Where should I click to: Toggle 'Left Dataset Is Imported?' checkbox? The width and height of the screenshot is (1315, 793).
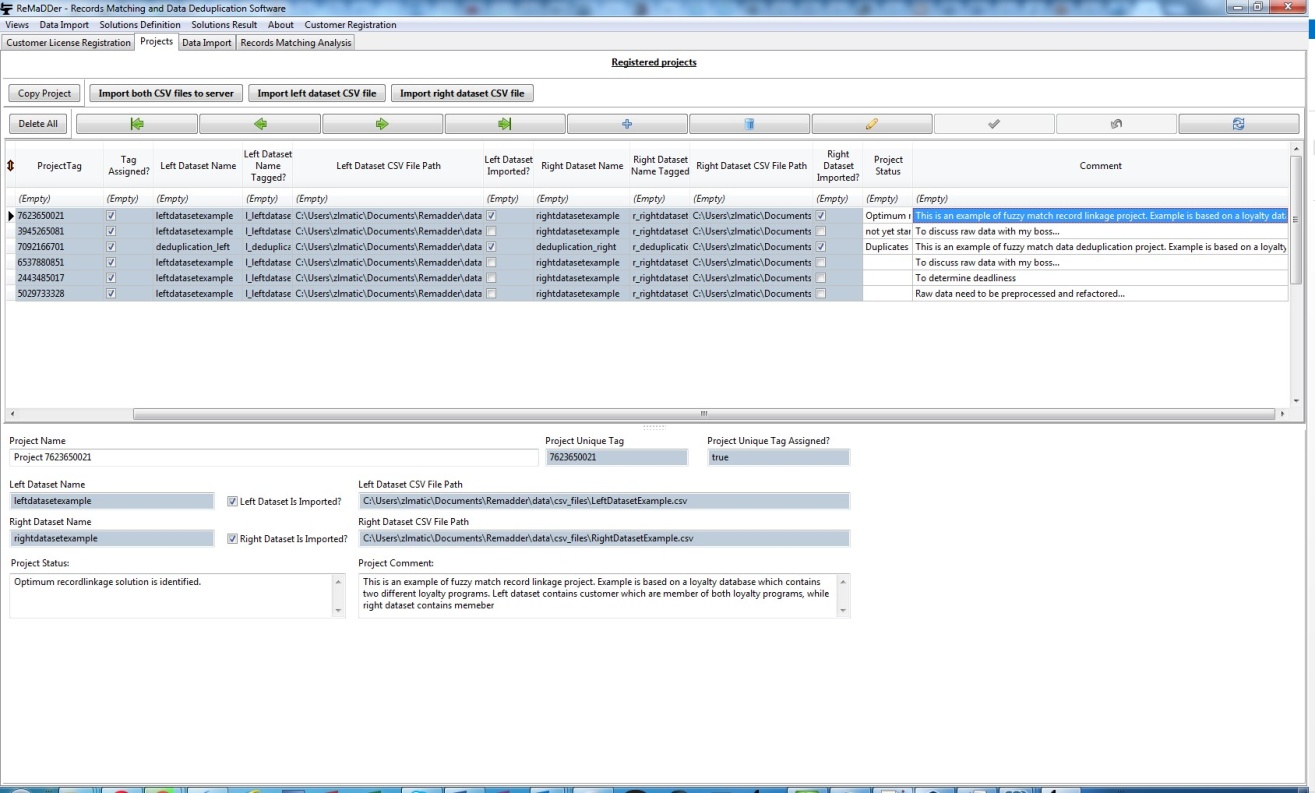point(233,502)
